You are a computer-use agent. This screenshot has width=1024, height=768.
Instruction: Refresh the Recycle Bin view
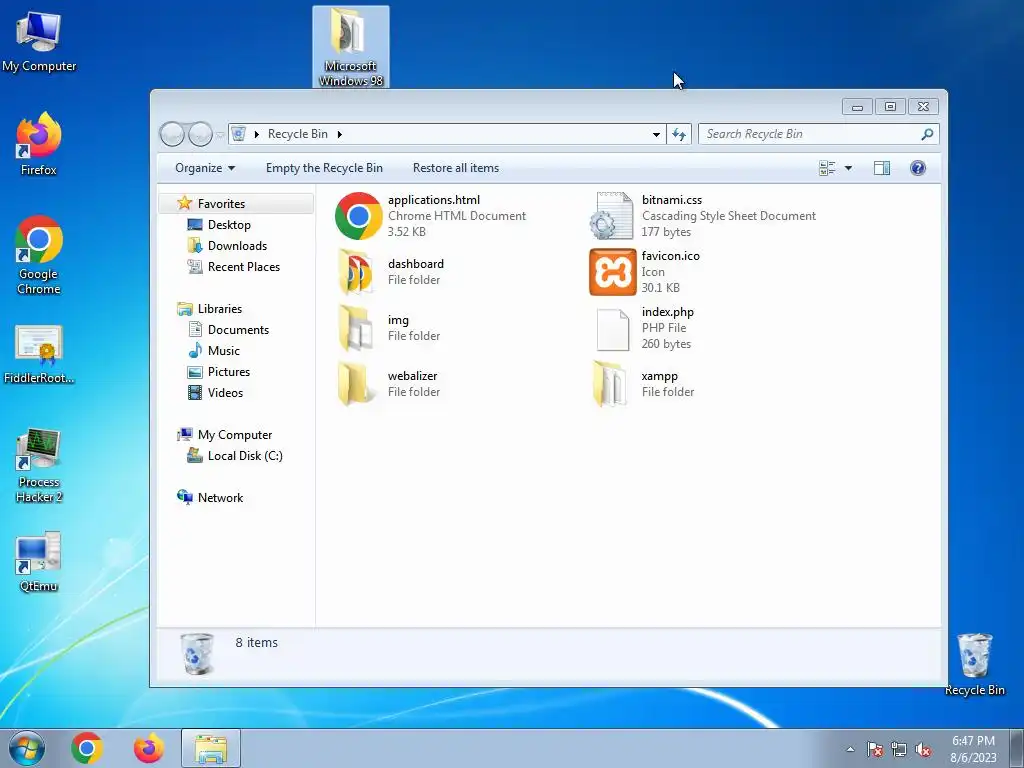click(679, 135)
